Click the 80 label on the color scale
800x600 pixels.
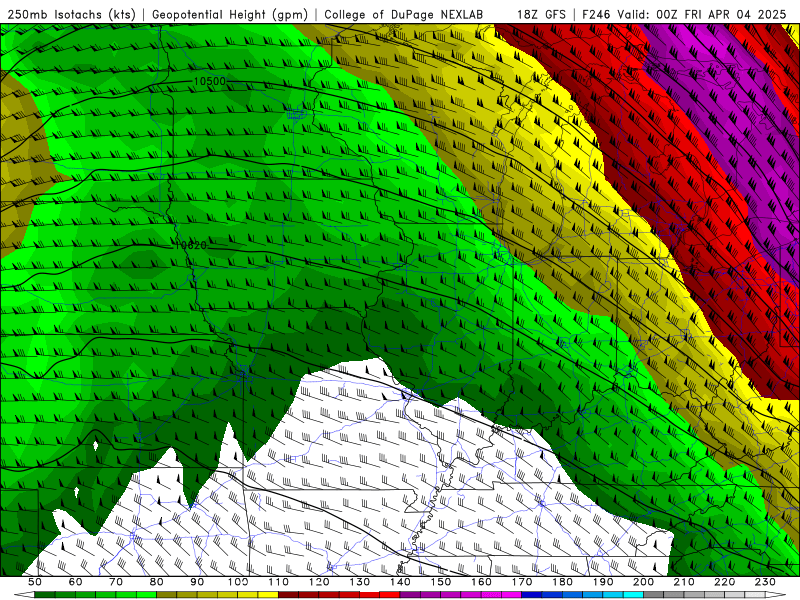pos(157,582)
